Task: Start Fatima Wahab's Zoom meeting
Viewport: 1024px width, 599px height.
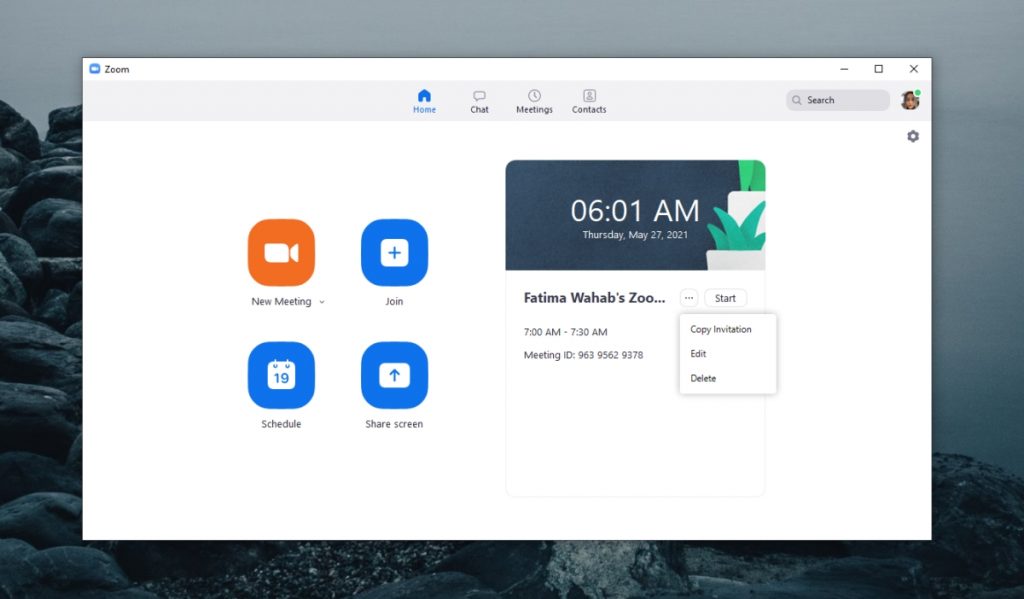Action: coord(725,297)
